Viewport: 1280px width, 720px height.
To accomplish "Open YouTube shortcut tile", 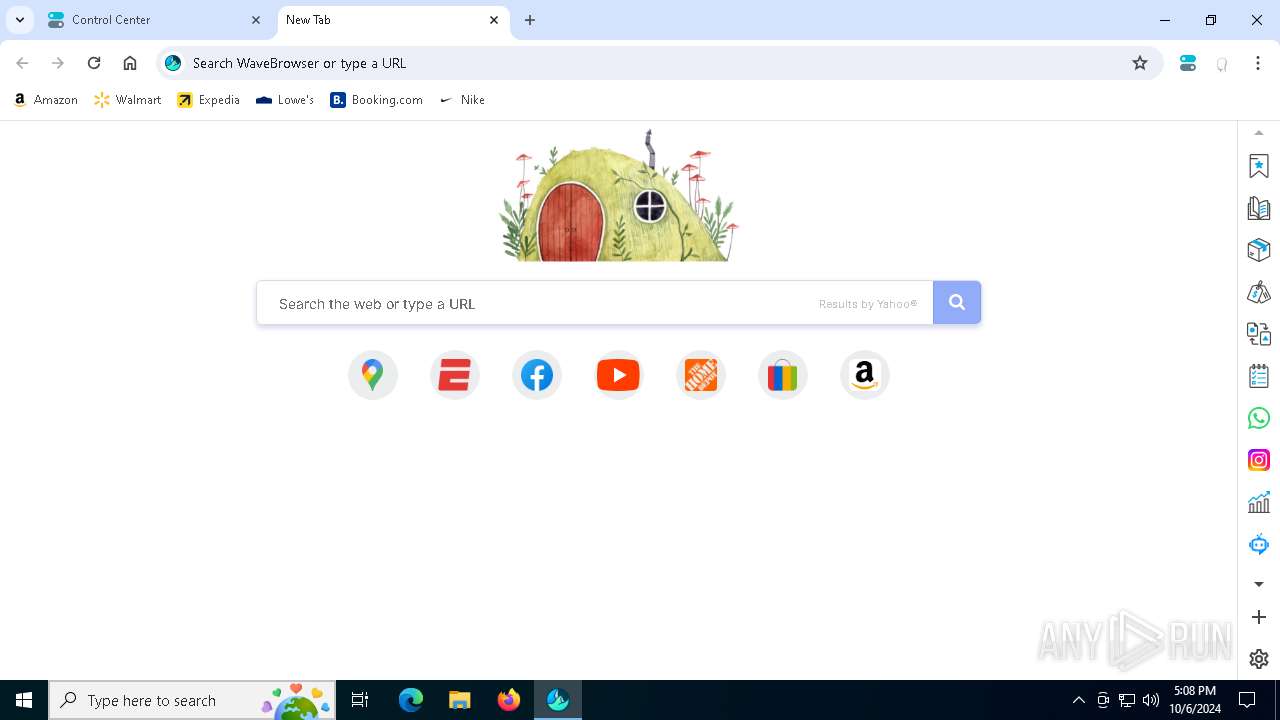I will (x=619, y=375).
